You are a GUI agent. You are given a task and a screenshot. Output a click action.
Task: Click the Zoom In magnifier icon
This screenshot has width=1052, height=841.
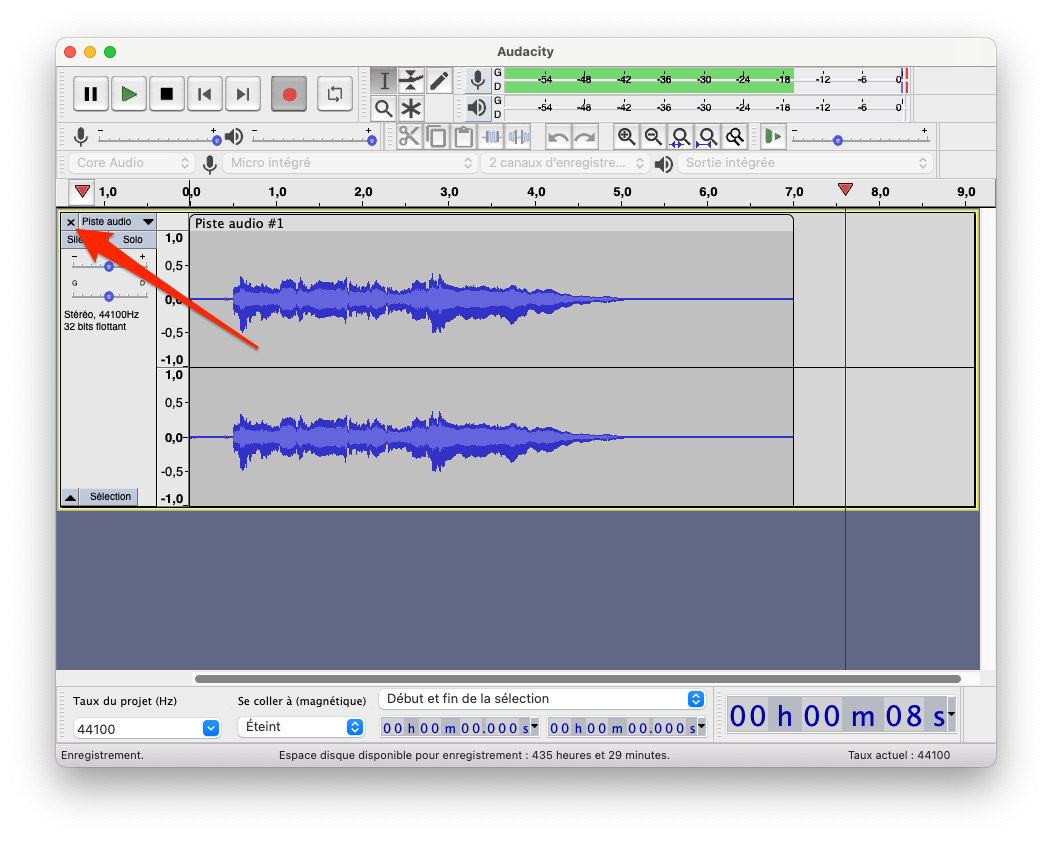(x=627, y=137)
